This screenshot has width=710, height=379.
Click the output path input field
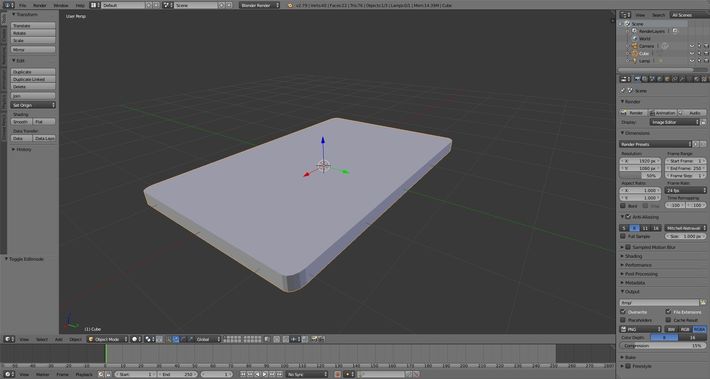pyautogui.click(x=659, y=302)
